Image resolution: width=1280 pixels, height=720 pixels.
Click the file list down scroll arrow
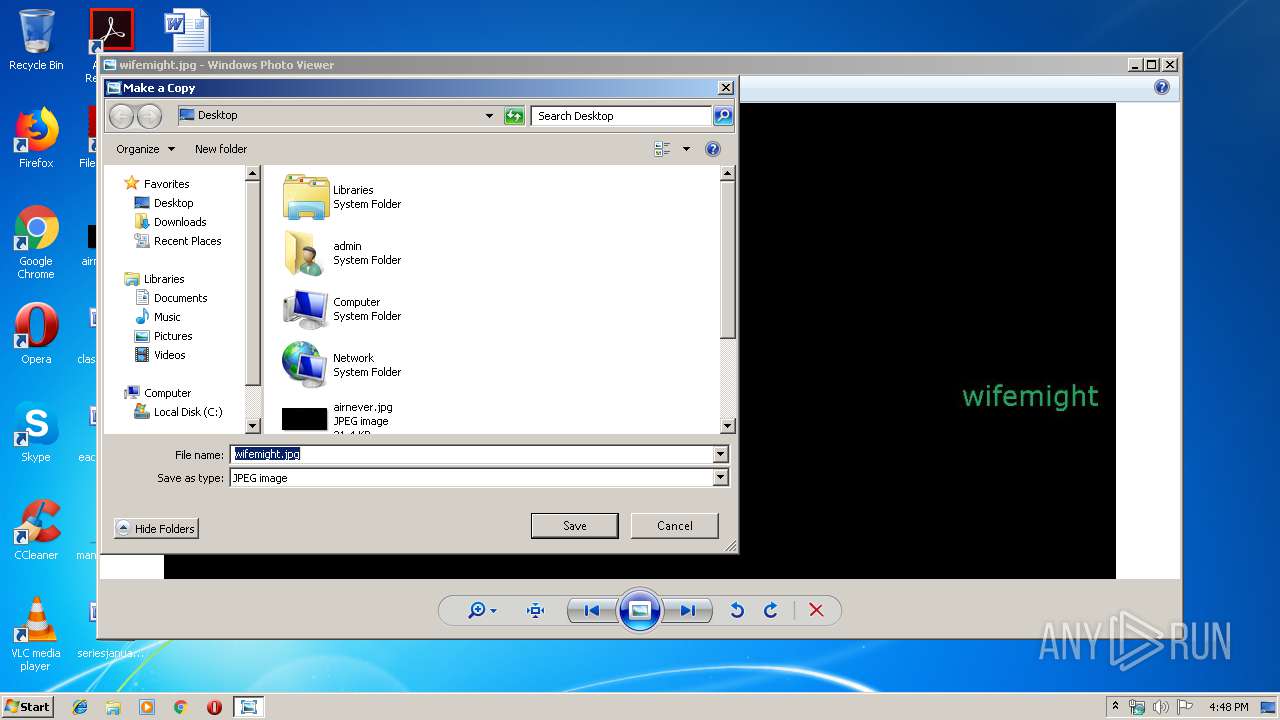[x=728, y=426]
